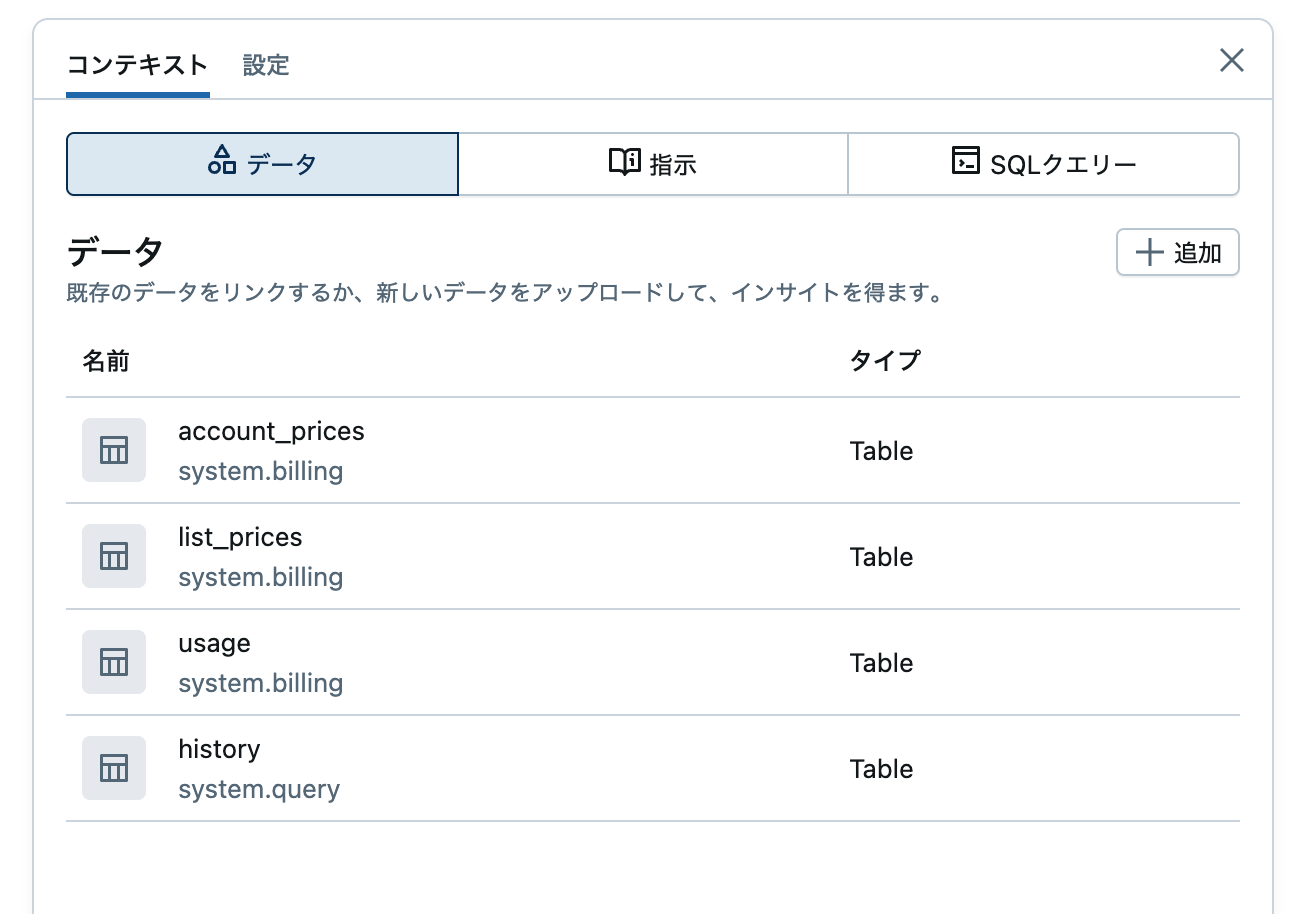Click the table icon next to list_prices
1290x914 pixels.
[113, 556]
